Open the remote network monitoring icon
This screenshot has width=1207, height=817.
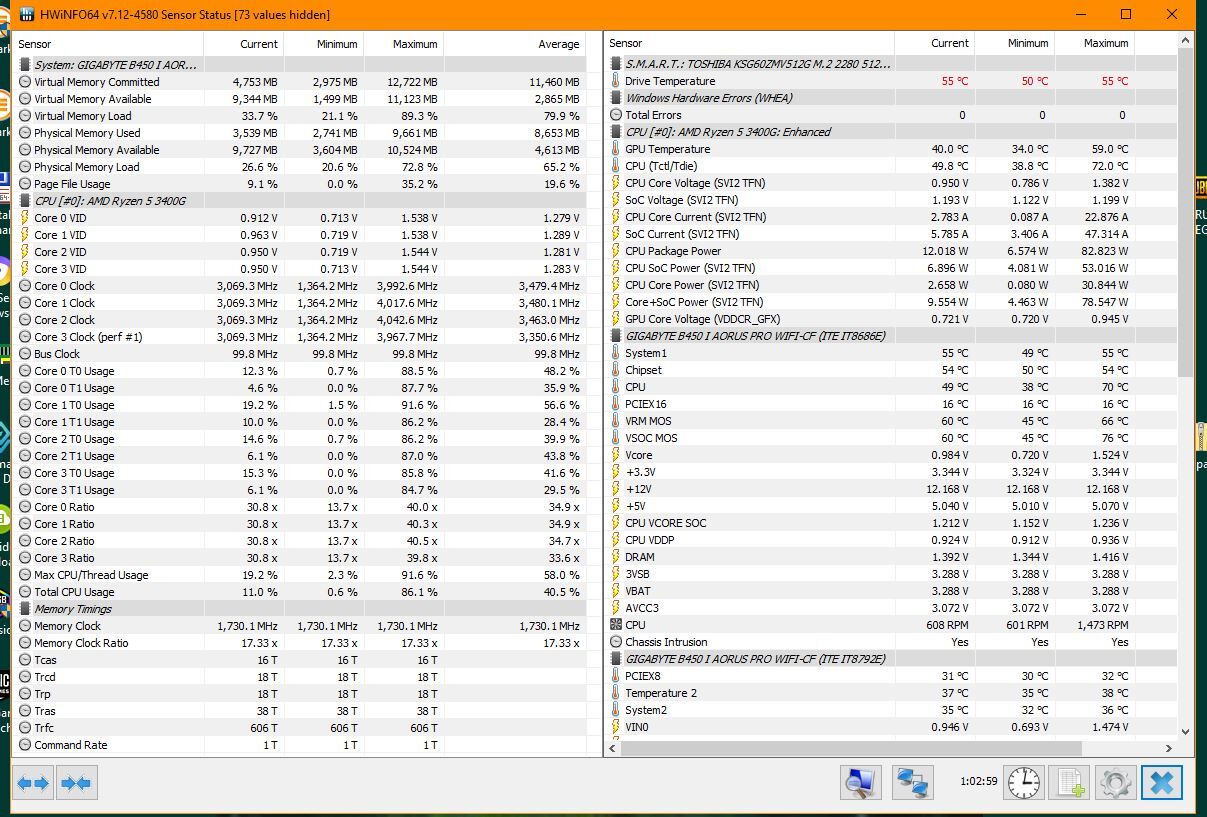(912, 783)
